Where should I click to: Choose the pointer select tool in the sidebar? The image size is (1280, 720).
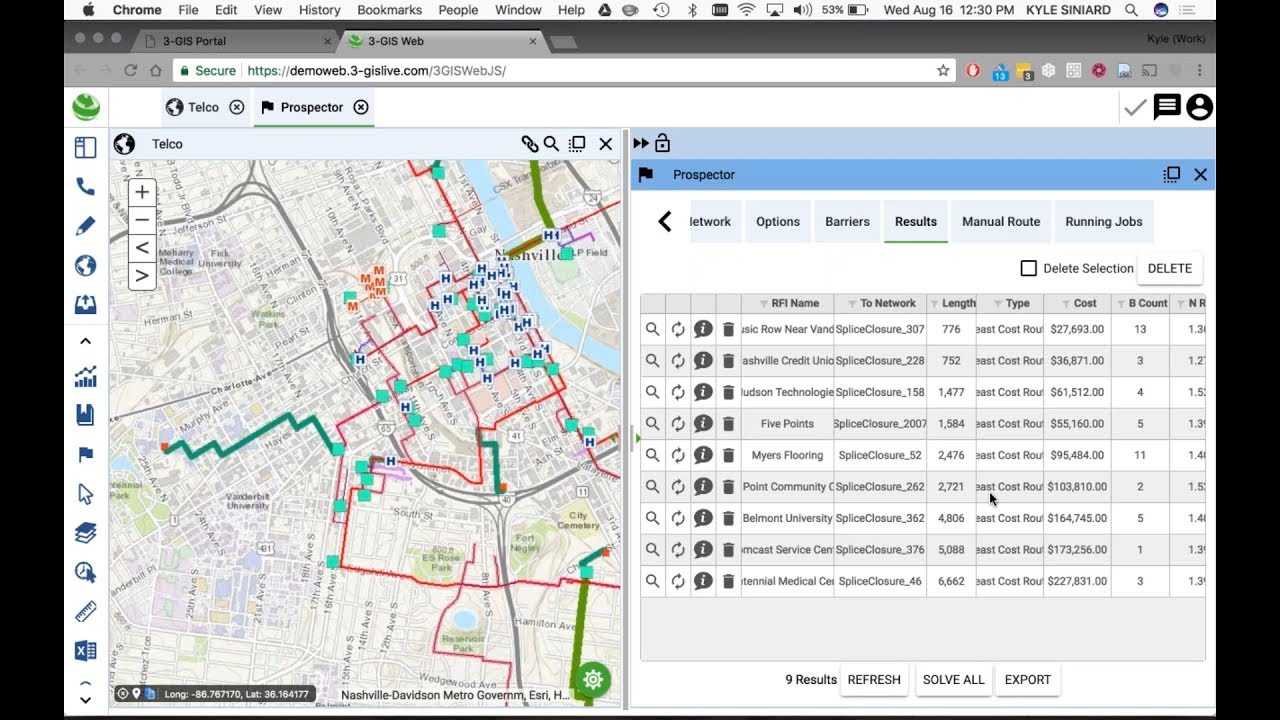point(85,494)
